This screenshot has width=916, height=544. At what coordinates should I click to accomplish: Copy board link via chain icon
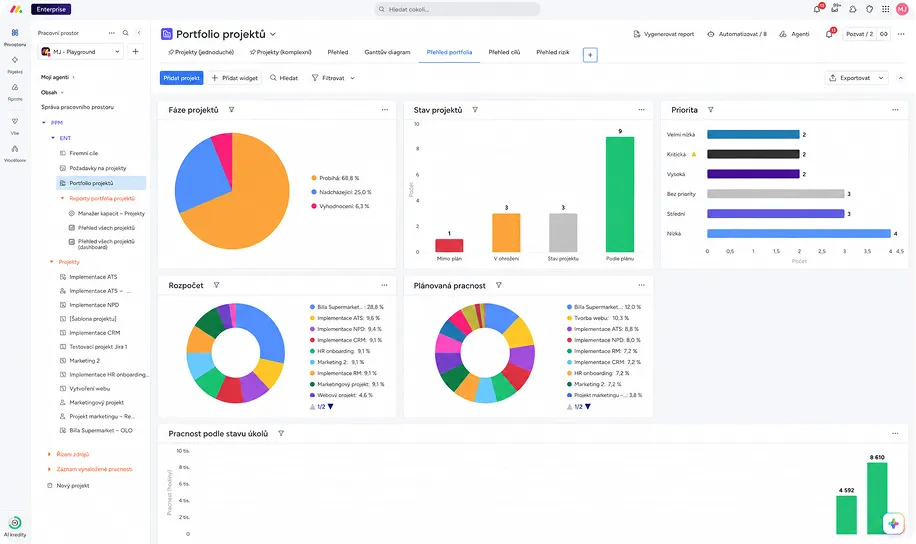(x=884, y=34)
